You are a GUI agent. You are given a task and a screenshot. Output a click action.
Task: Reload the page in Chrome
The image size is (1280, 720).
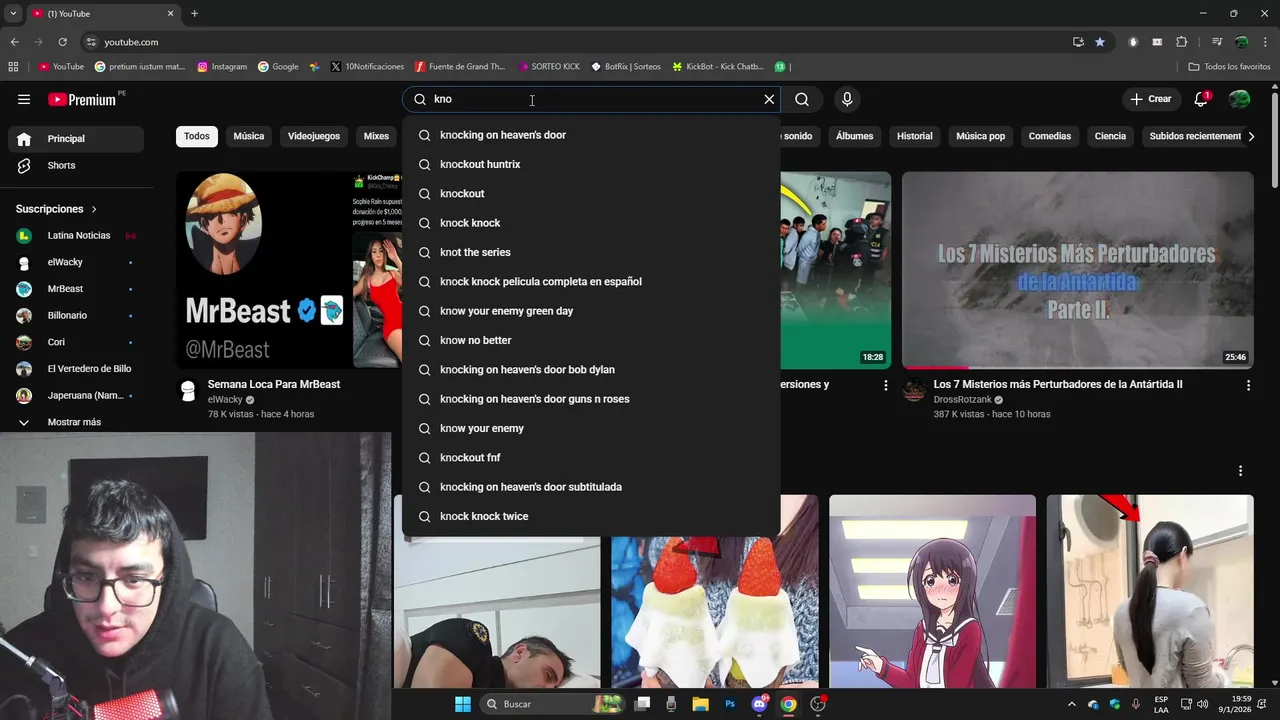pyautogui.click(x=62, y=42)
